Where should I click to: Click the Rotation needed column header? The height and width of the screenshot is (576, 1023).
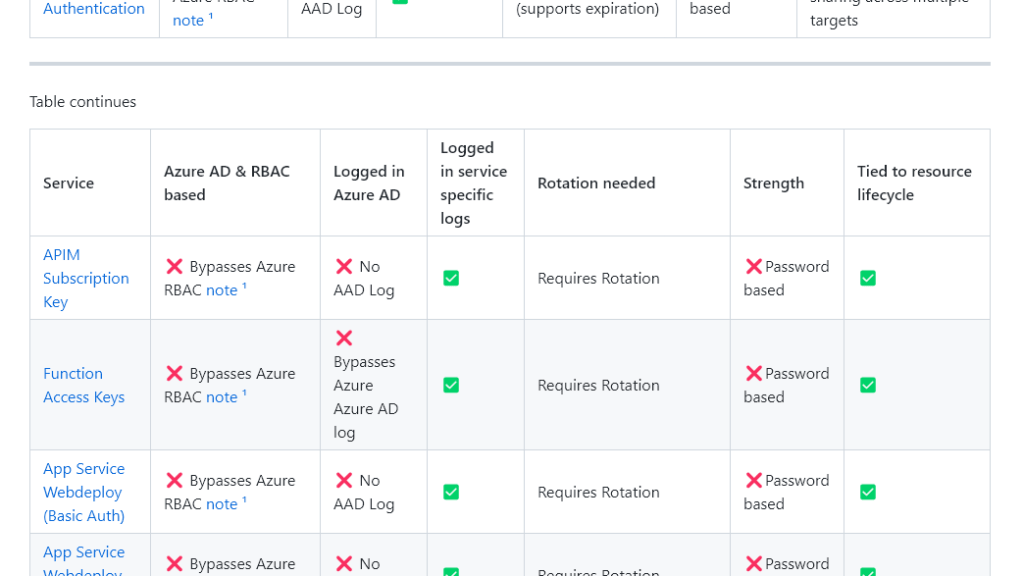(596, 183)
